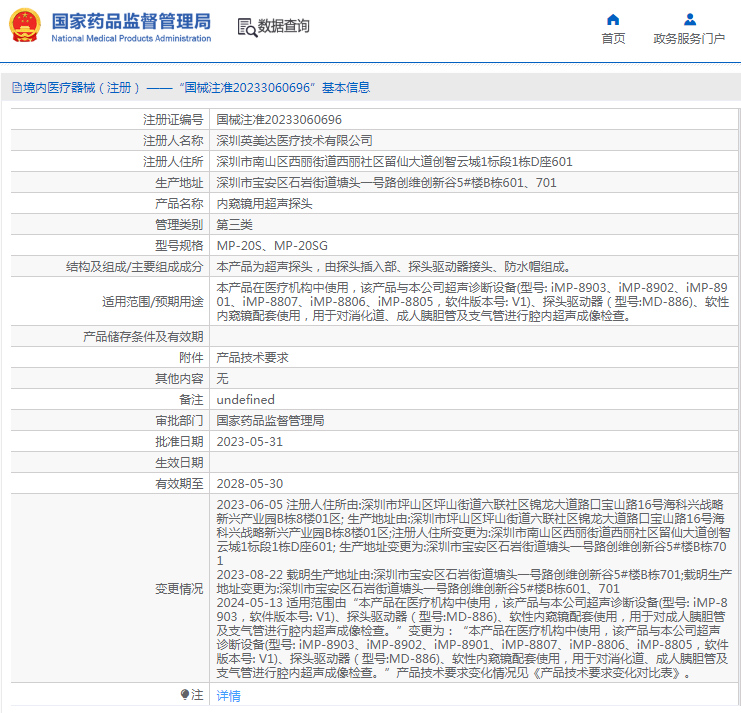Click model value MP-20S、MP-20SG
This screenshot has width=741, height=713.
pyautogui.click(x=272, y=246)
